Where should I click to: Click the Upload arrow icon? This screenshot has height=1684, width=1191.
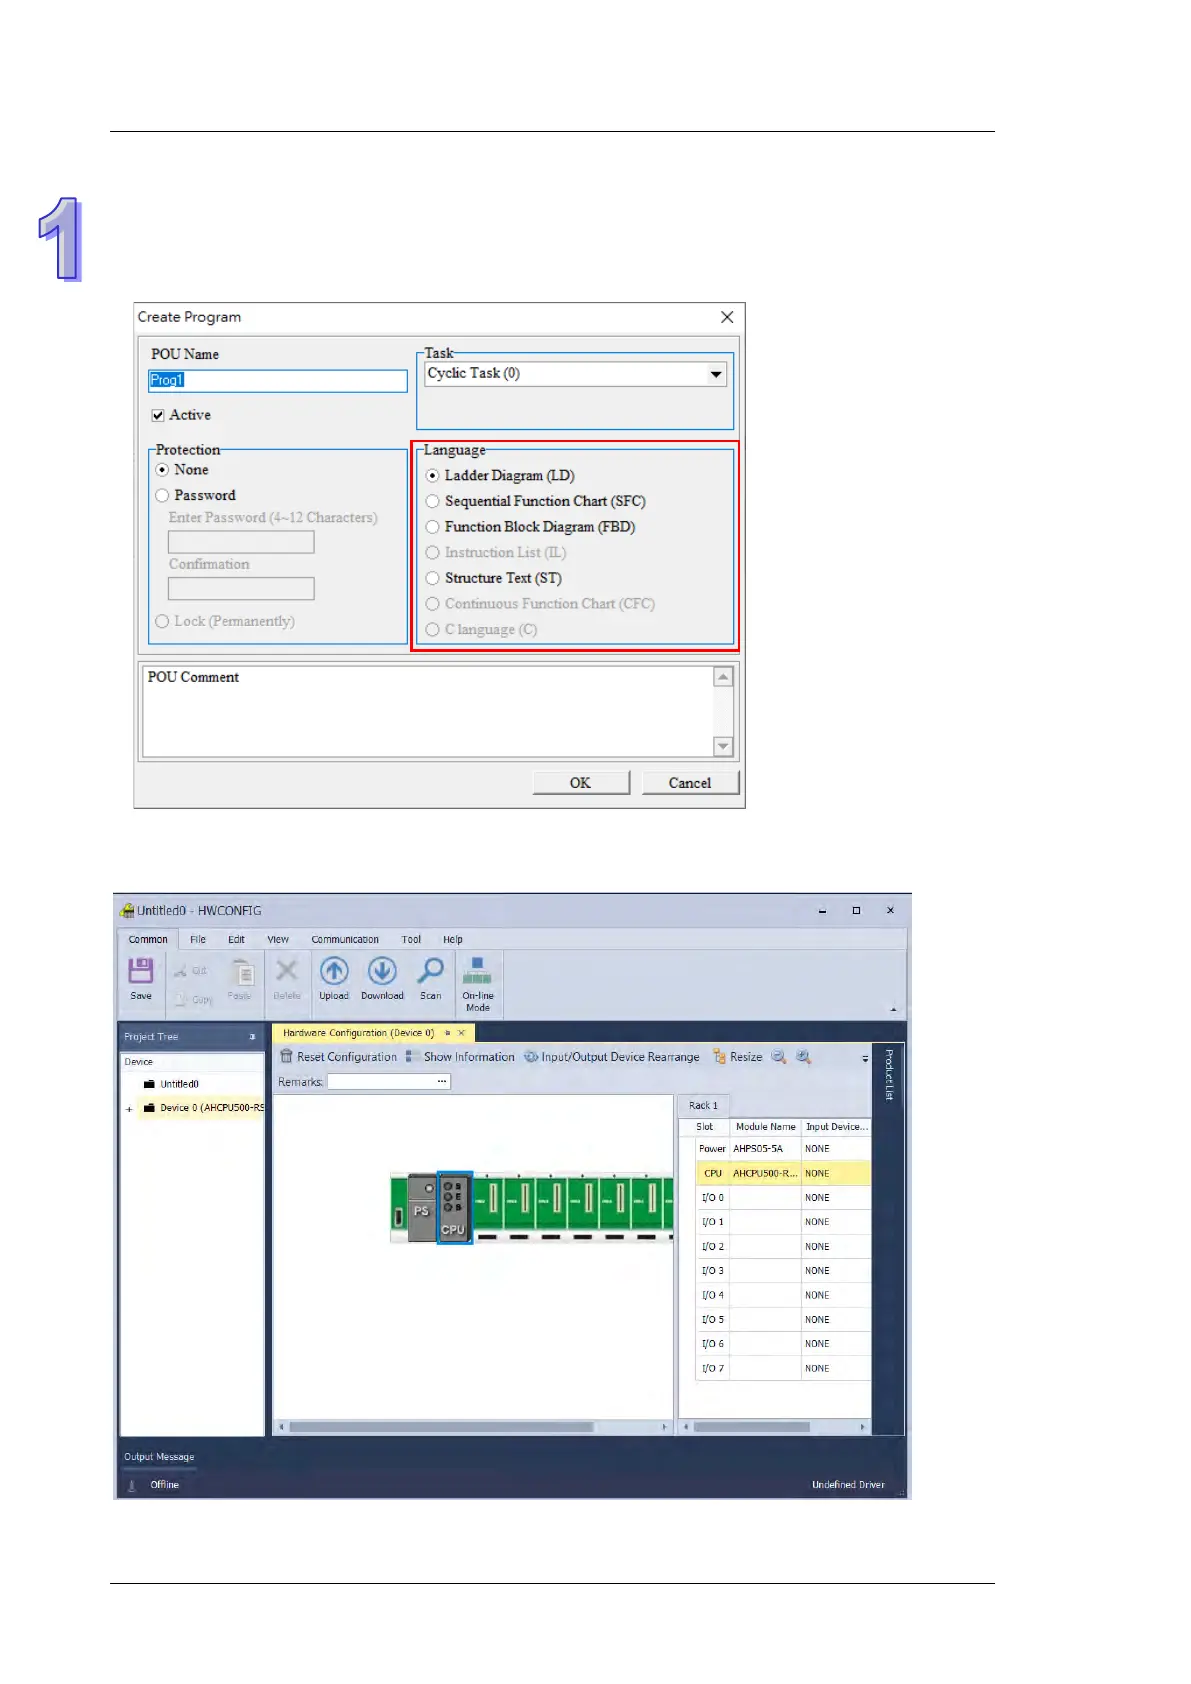[x=334, y=971]
